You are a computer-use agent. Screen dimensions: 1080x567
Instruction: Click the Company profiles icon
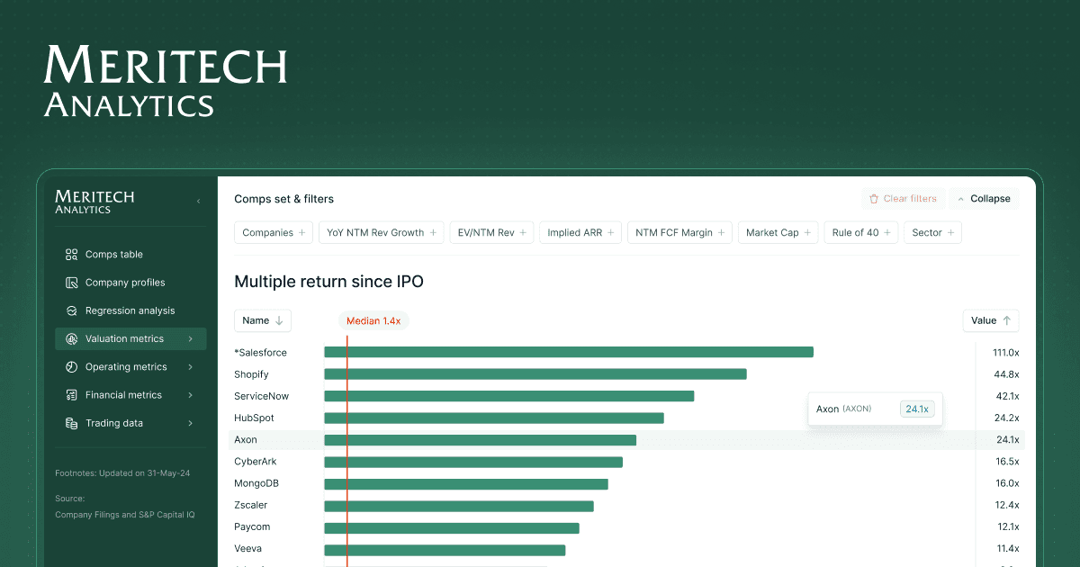[71, 282]
